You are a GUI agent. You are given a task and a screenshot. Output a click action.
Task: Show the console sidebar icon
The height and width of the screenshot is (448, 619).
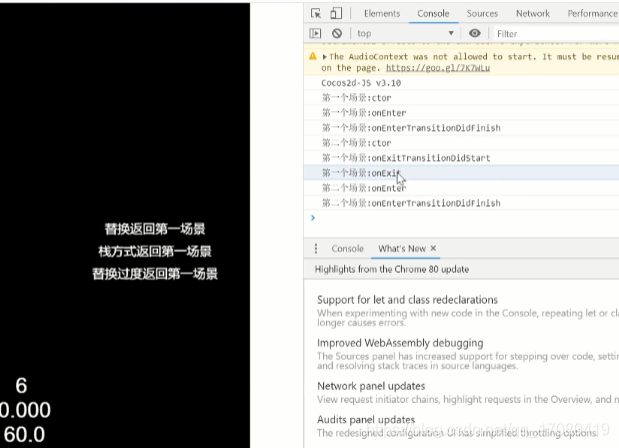[315, 34]
